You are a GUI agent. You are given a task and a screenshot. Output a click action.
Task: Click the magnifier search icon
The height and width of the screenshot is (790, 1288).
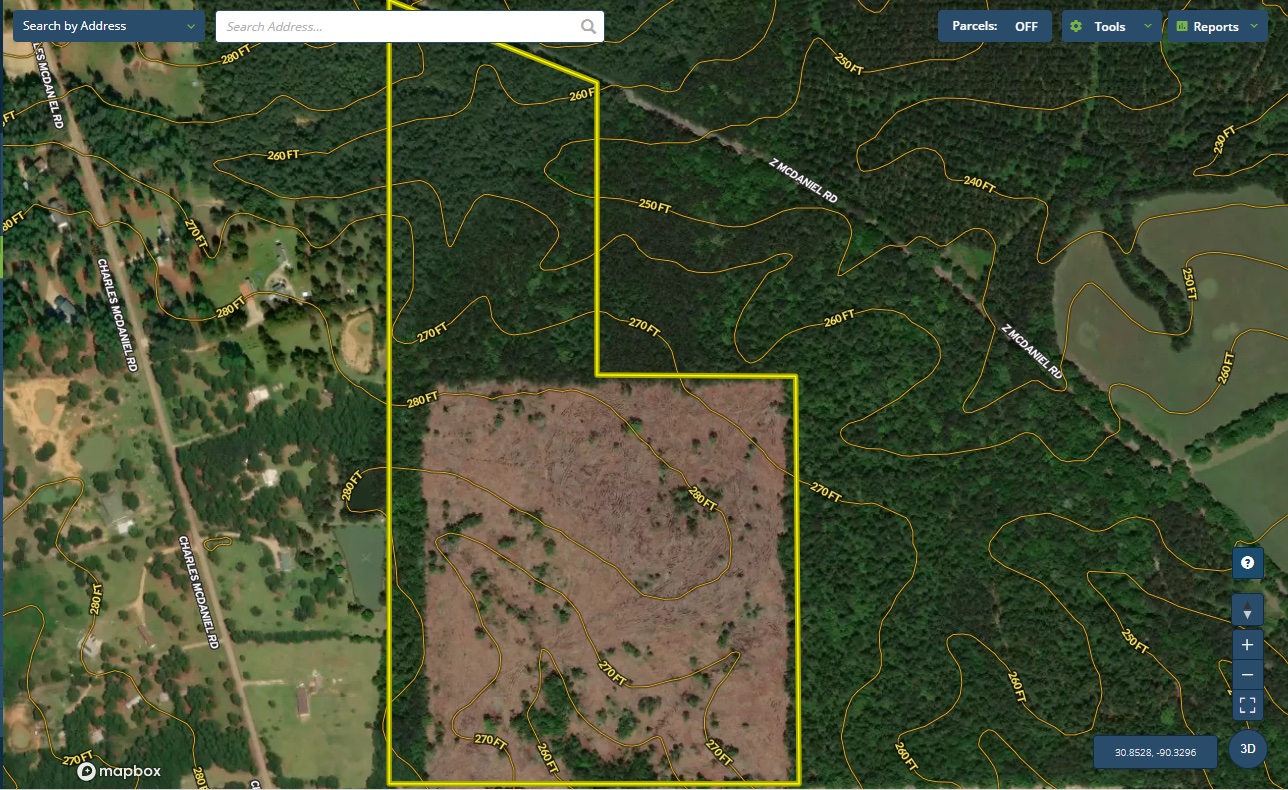pyautogui.click(x=589, y=27)
